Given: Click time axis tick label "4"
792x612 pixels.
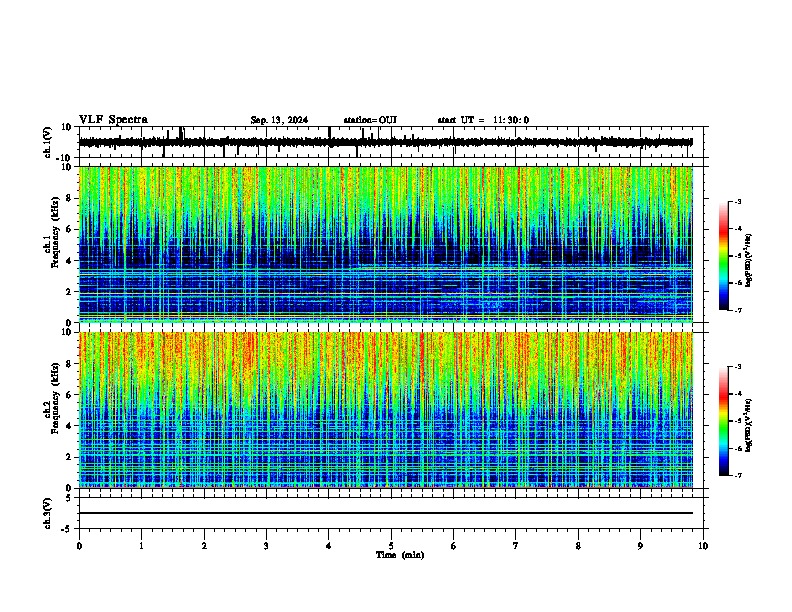Looking at the screenshot, I should 329,546.
